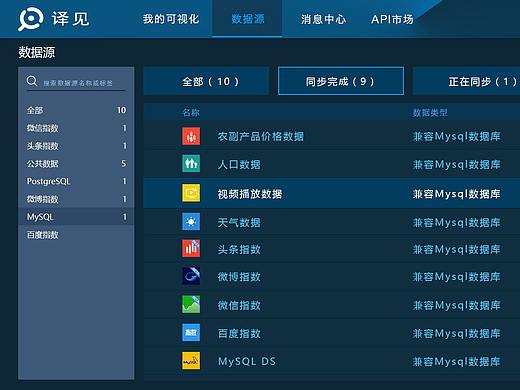The image size is (520, 390).
Task: Click 兼容Mysql数据库 in the 视频播放数据 row
Action: (457, 194)
